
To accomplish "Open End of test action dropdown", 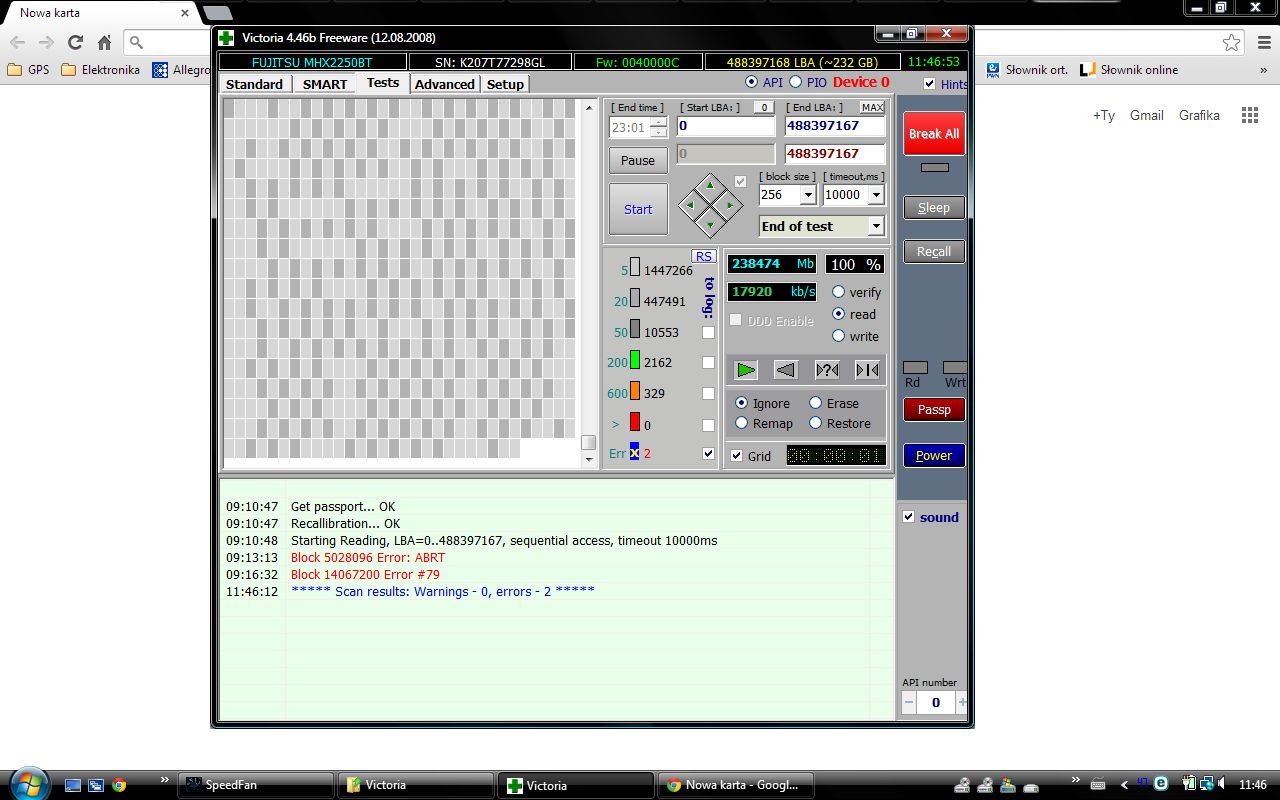I will (876, 226).
